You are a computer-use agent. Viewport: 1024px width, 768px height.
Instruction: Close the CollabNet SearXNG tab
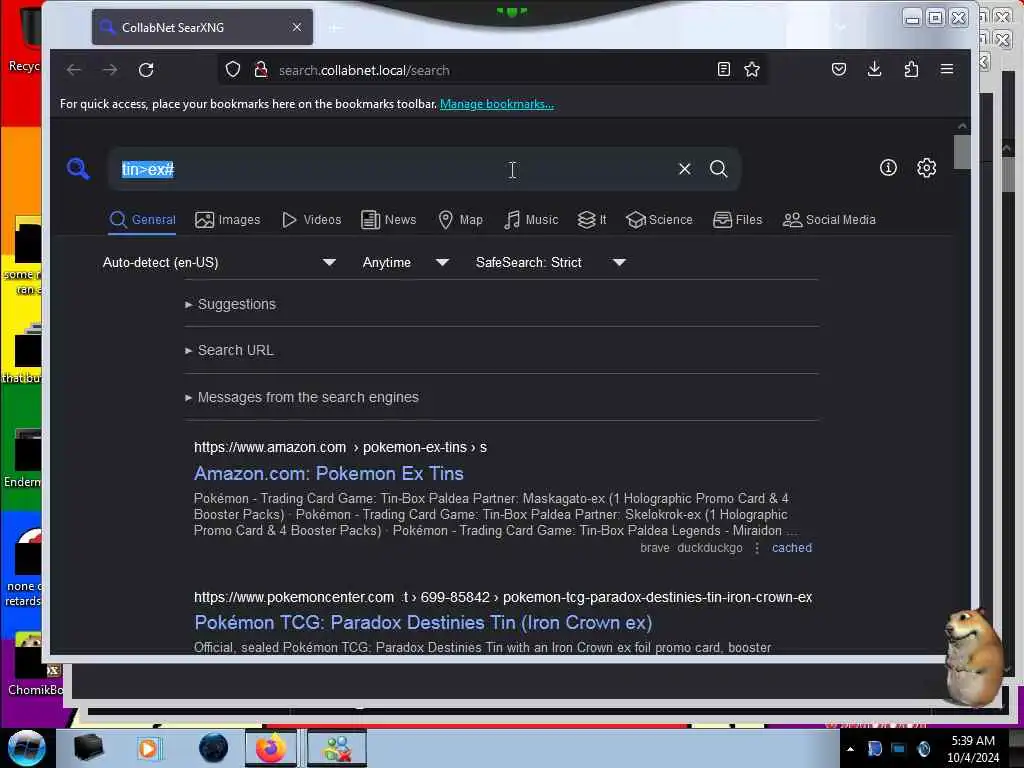tap(297, 27)
